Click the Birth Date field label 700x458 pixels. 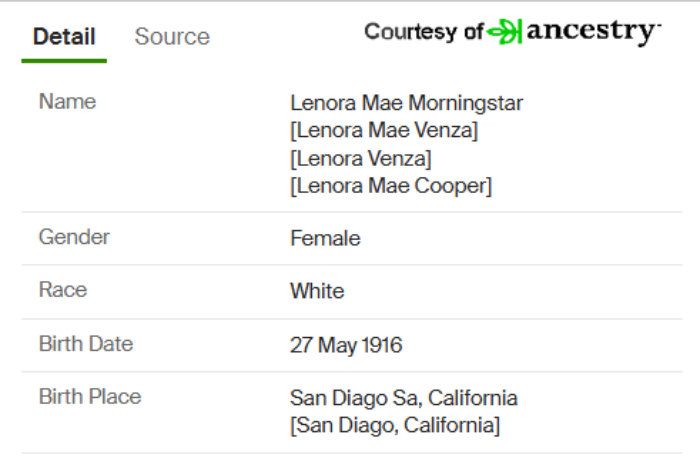click(86, 344)
